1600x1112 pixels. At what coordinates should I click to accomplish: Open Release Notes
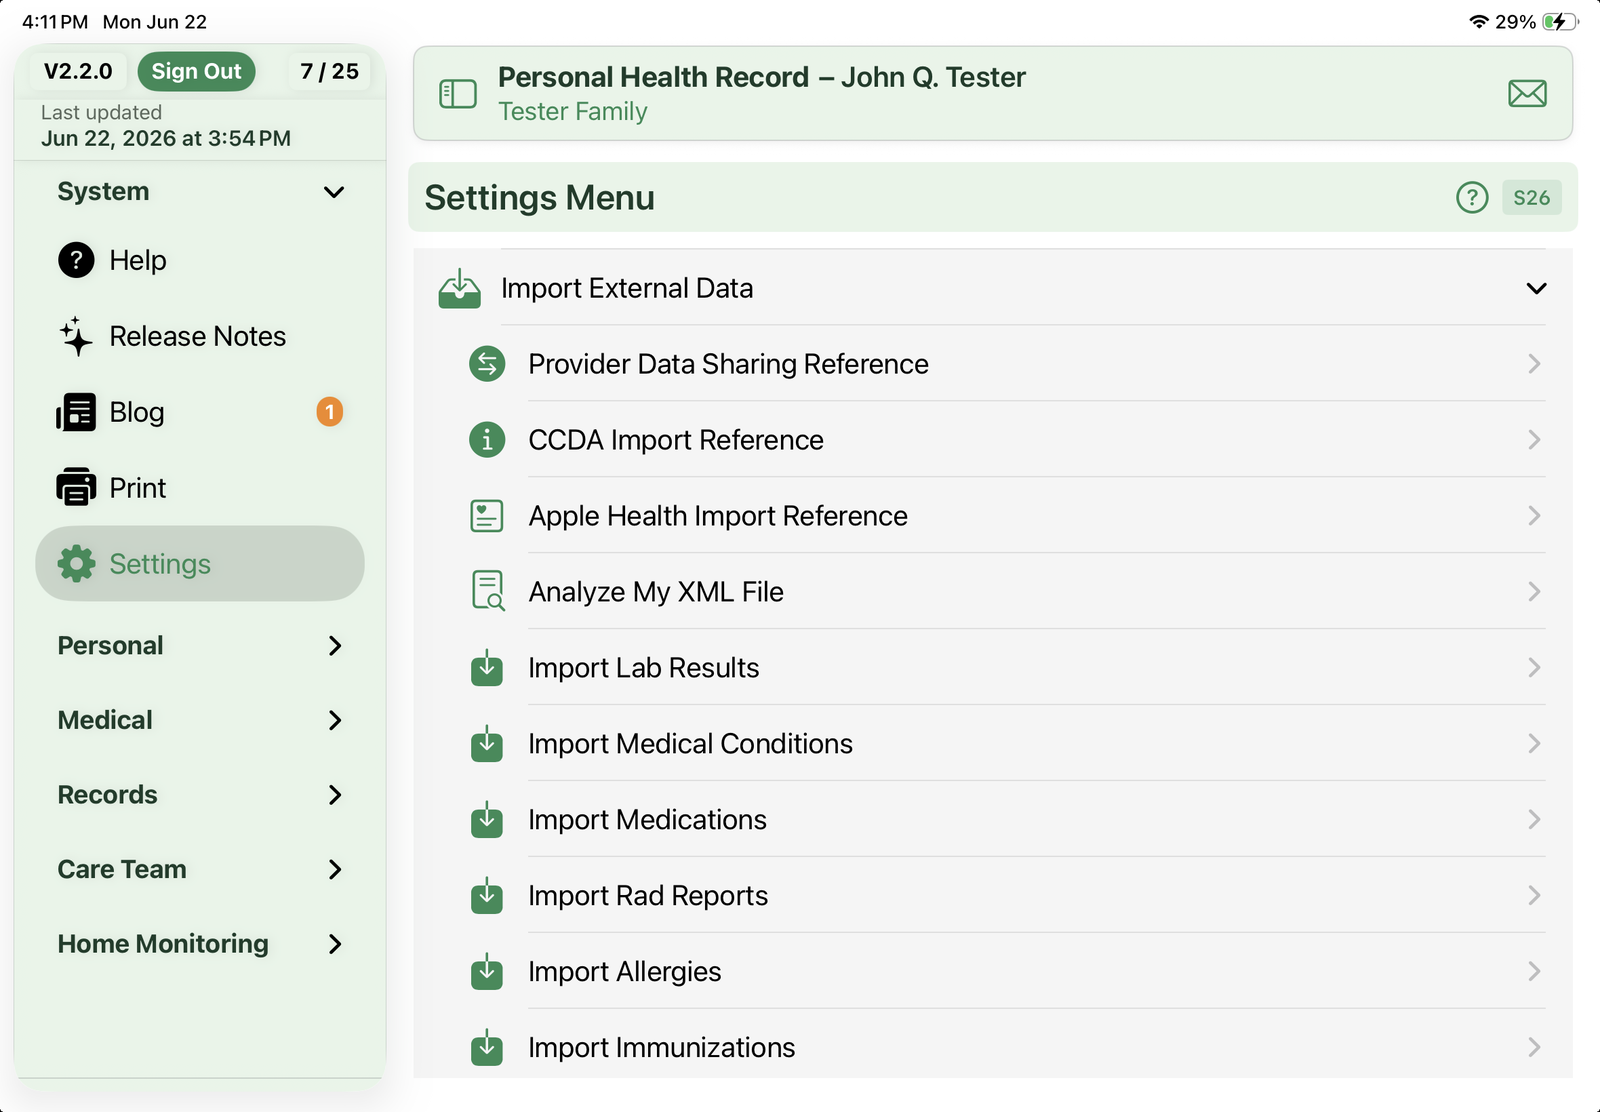click(200, 336)
